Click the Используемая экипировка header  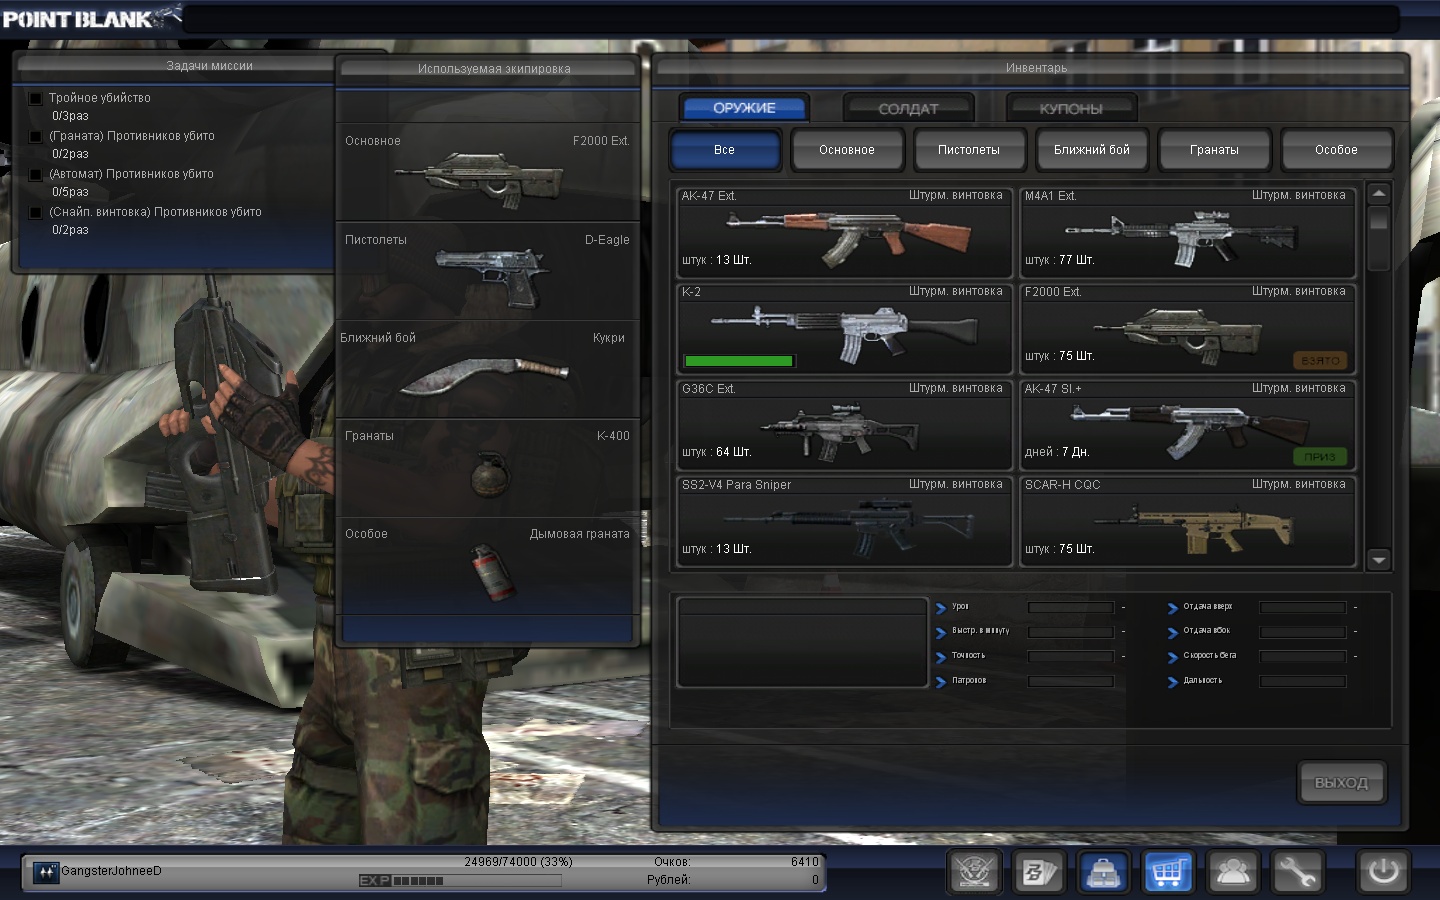[x=494, y=69]
